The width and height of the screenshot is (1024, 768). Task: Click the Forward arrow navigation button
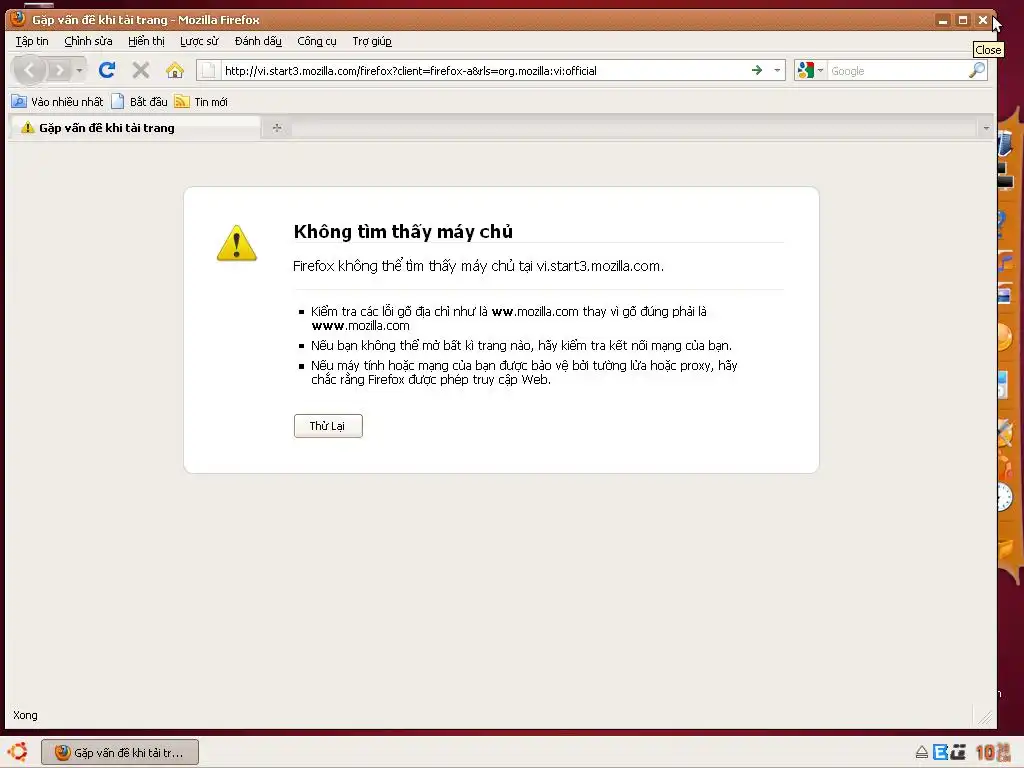[59, 70]
